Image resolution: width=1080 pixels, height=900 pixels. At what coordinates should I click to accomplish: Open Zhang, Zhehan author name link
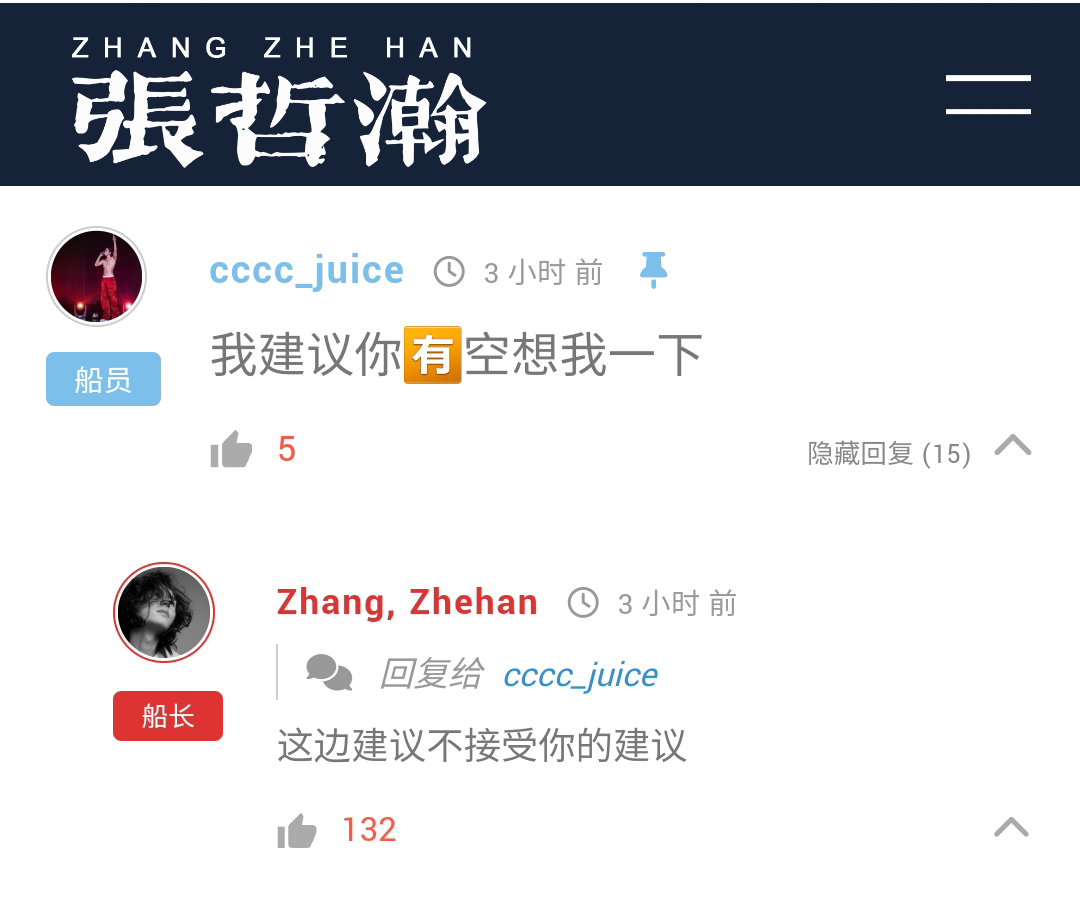click(x=407, y=602)
